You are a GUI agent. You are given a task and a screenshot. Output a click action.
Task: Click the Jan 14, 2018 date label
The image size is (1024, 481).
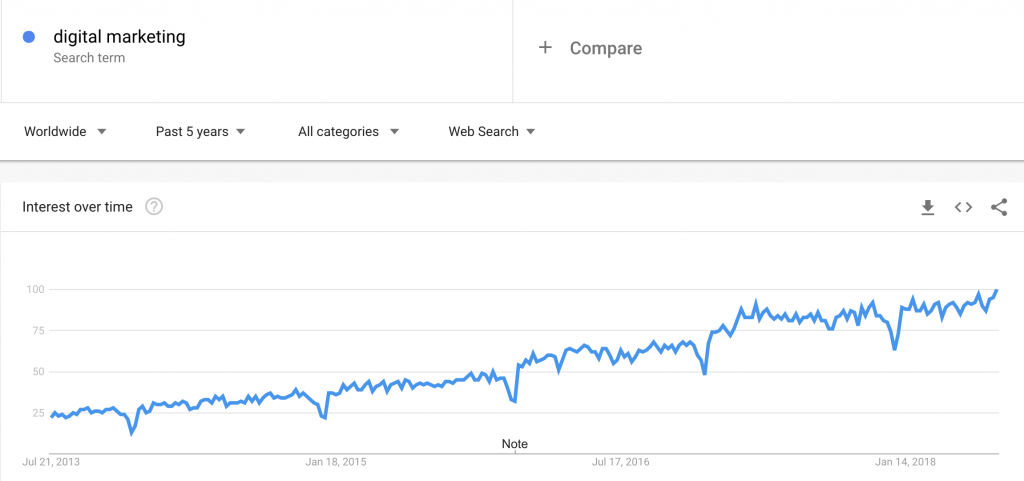(904, 462)
